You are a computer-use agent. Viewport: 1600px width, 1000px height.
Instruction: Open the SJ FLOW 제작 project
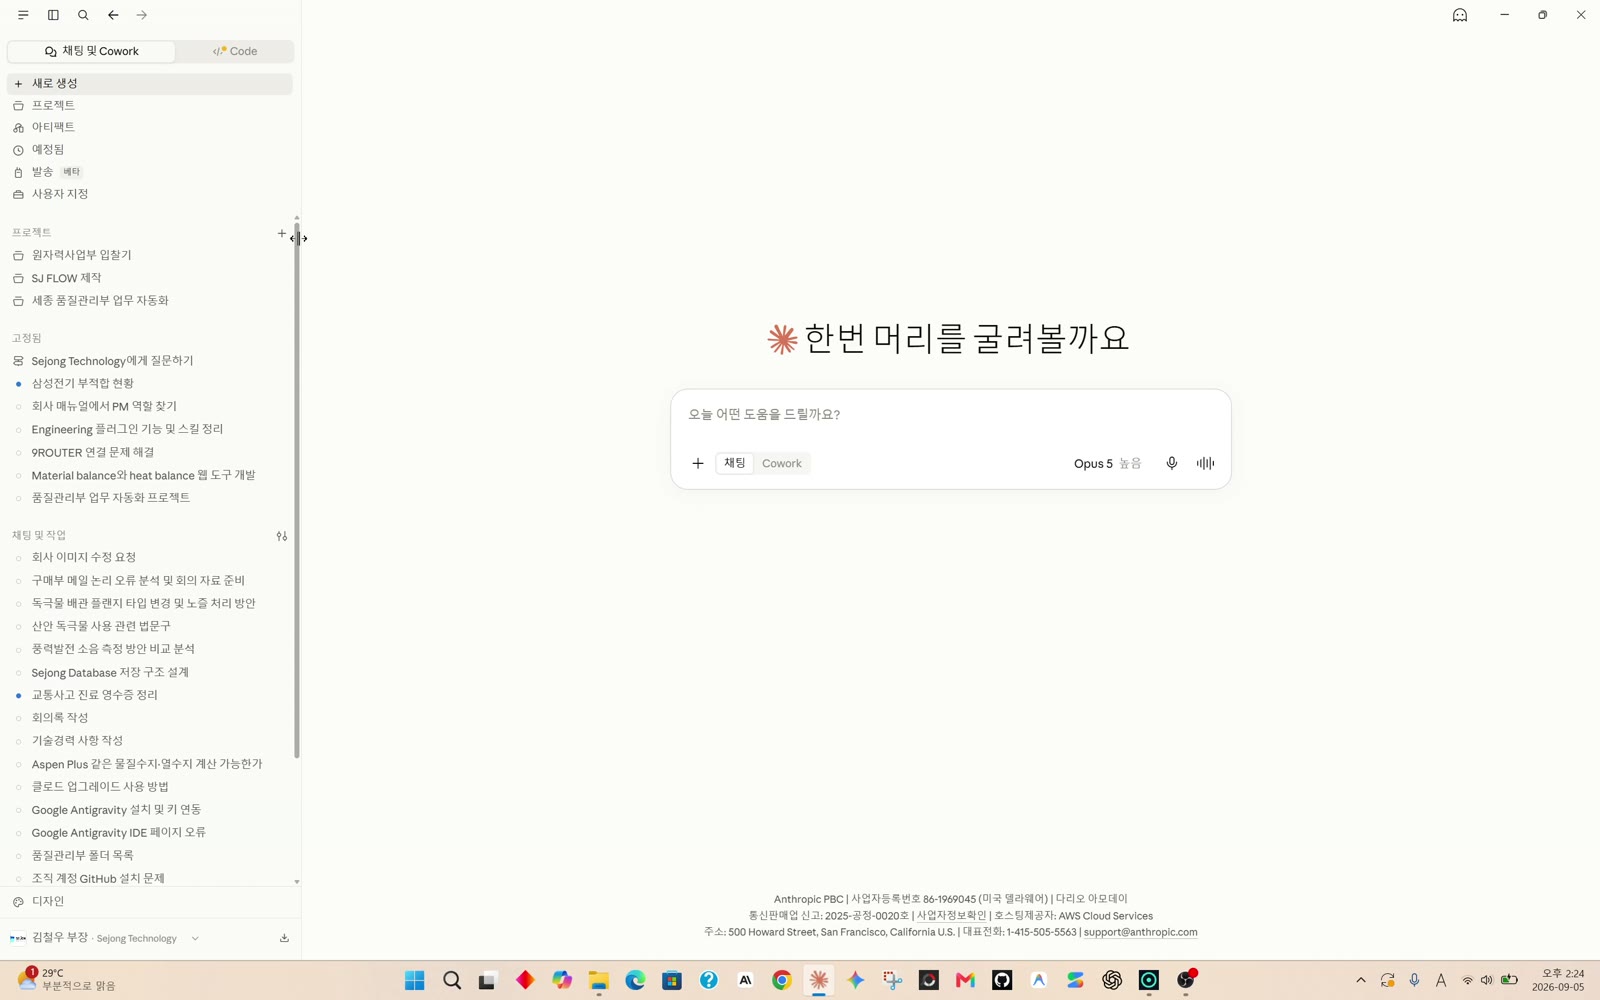pos(150,278)
